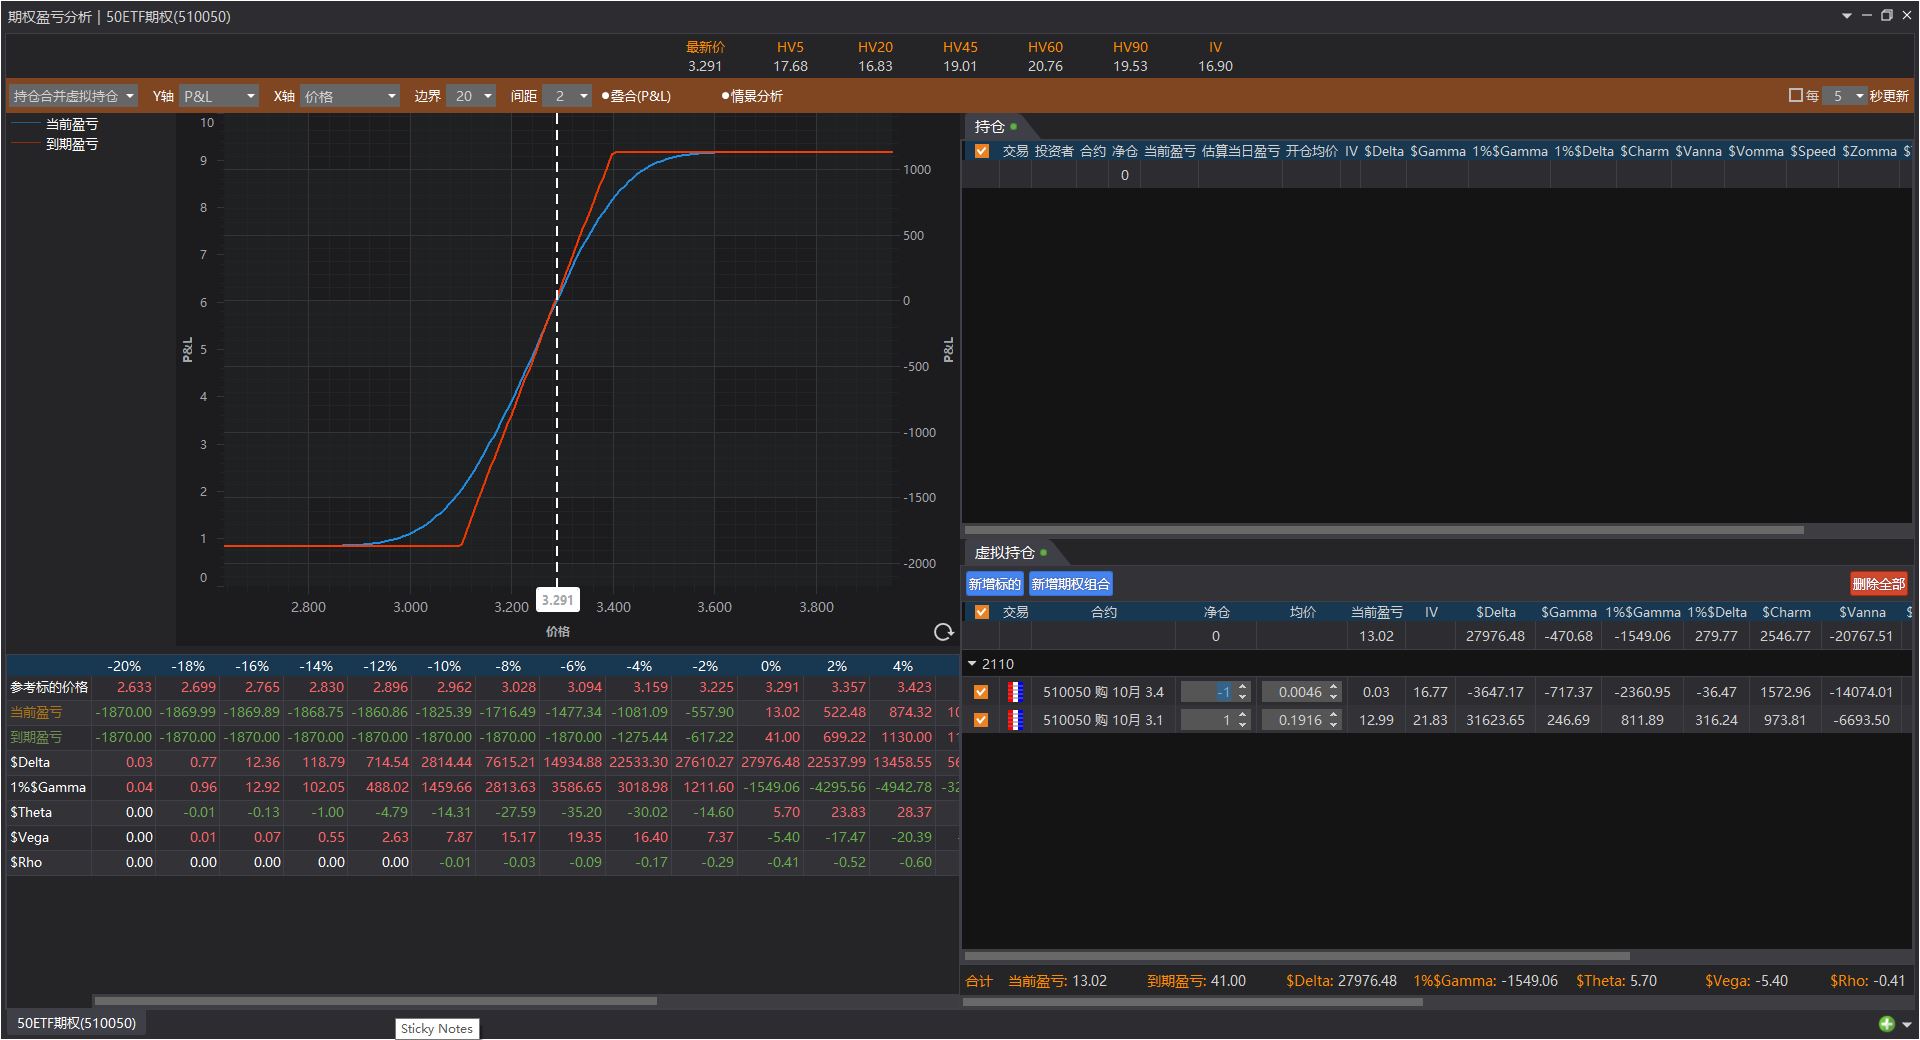Open the window options arrow in title bar
The image size is (1920, 1040).
pyautogui.click(x=1846, y=16)
